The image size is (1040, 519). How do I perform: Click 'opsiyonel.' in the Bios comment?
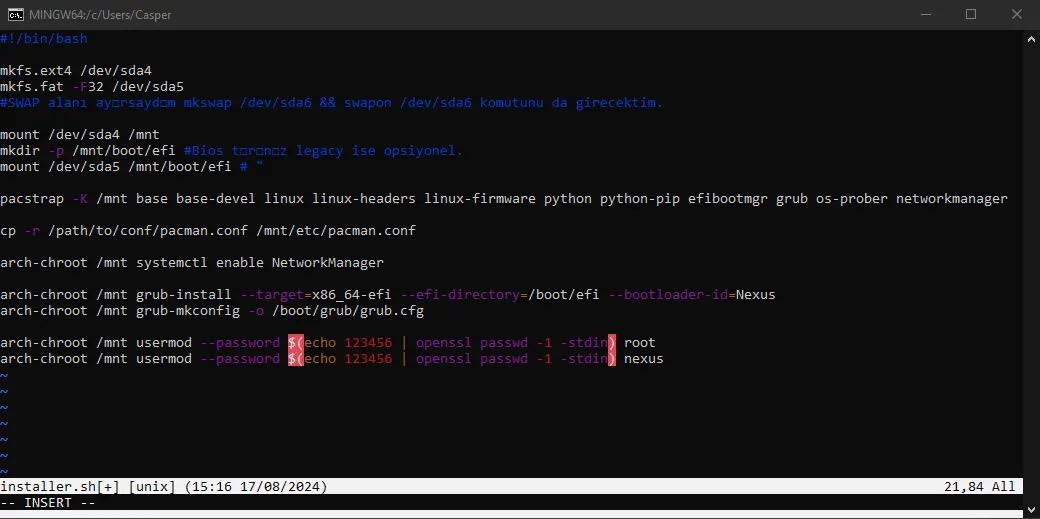coord(423,151)
